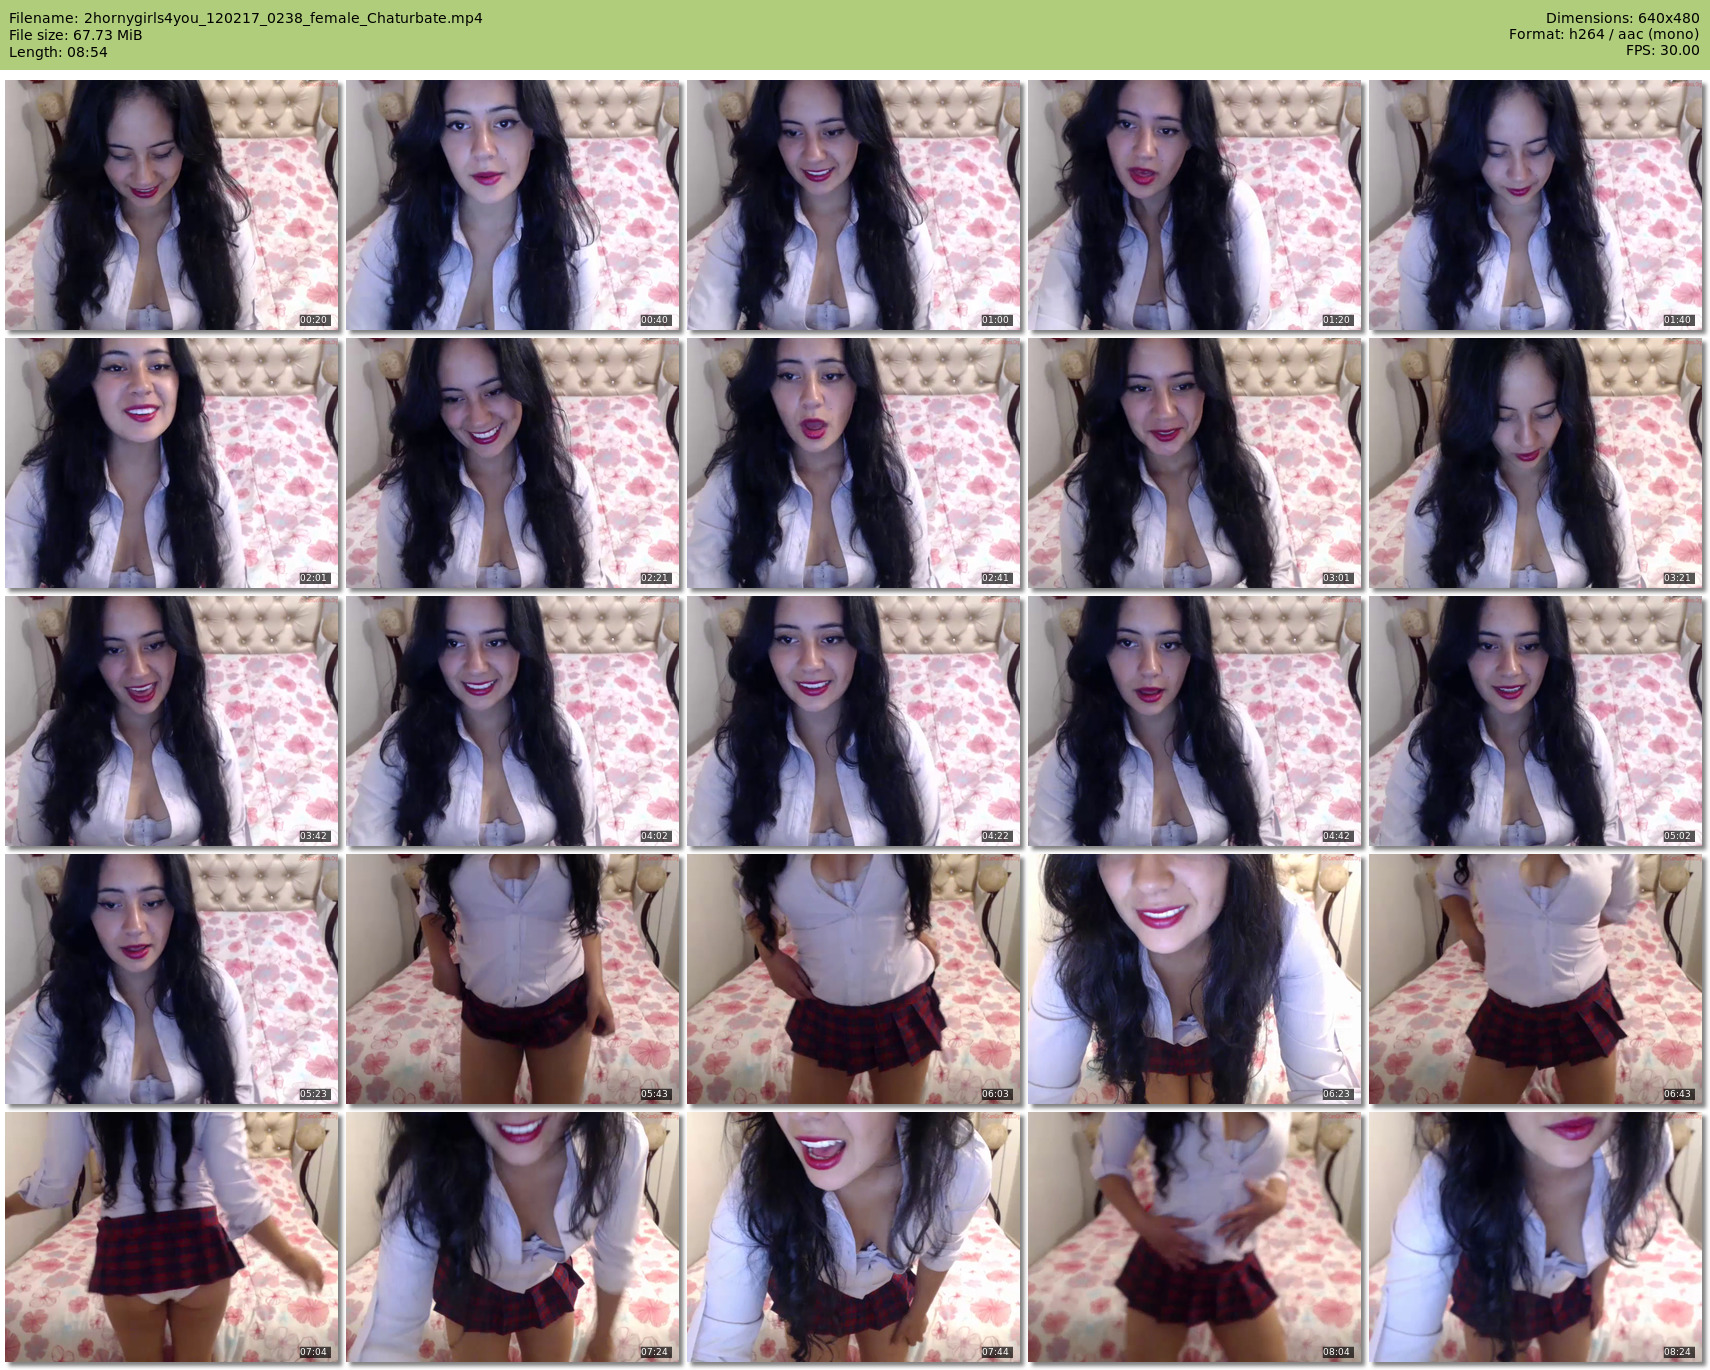Select the thumbnail marked 03:21
Viewport: 1710px width, 1370px height.
coord(1536,463)
